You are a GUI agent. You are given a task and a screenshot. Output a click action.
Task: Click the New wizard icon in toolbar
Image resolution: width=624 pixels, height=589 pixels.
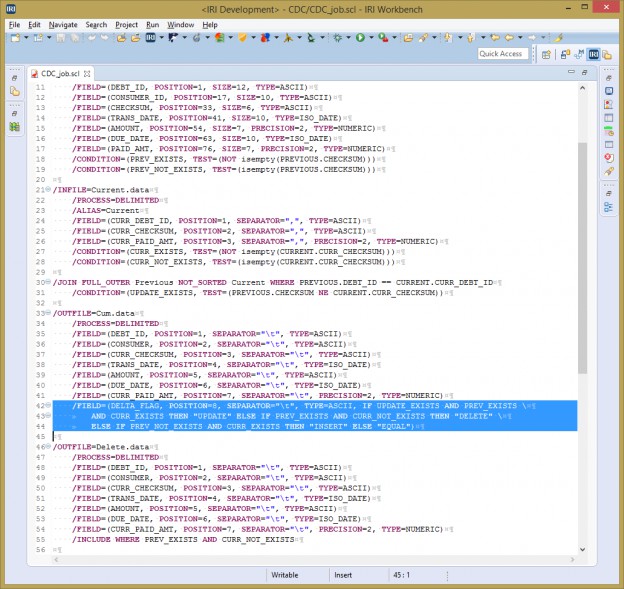(x=16, y=38)
